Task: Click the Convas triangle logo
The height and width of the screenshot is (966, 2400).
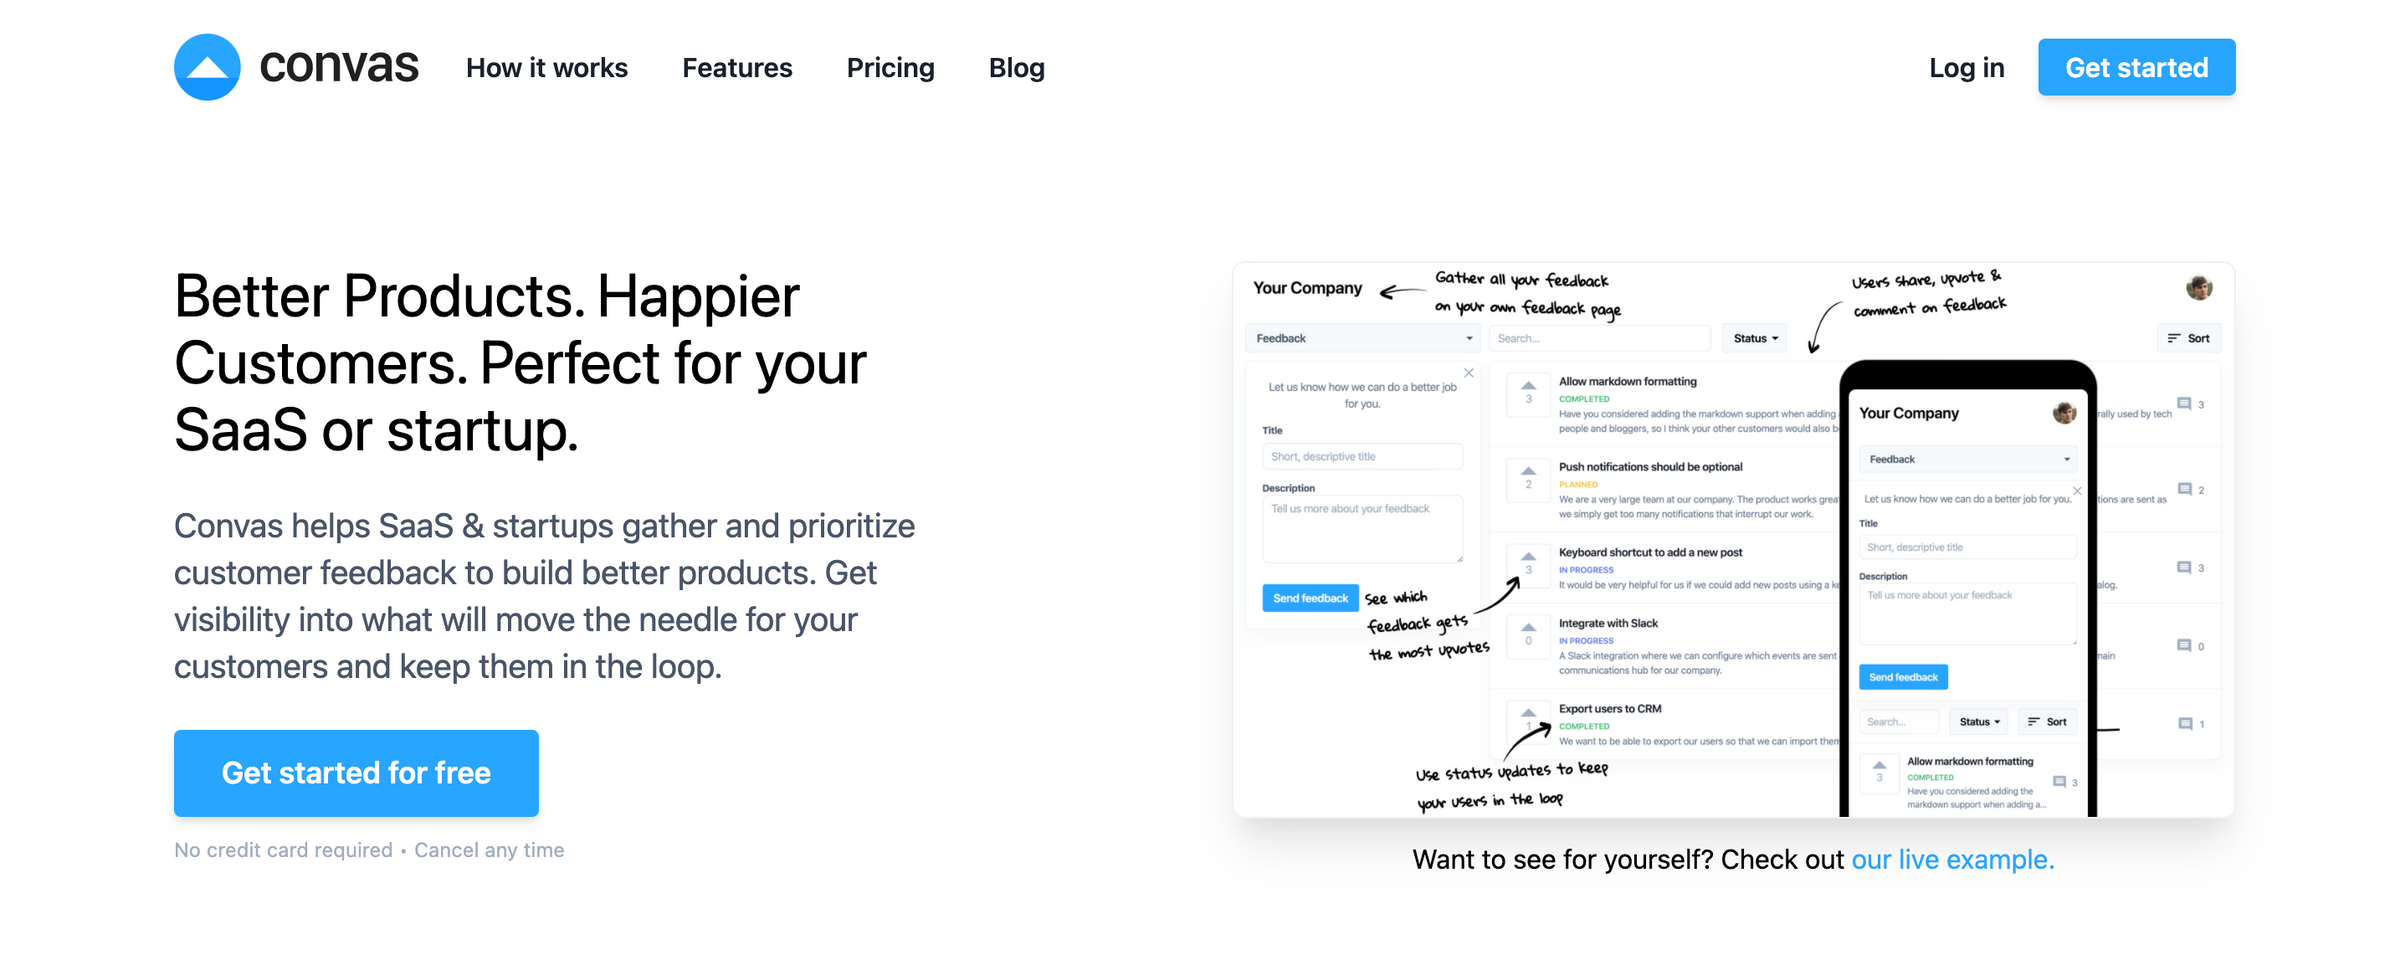Action: point(208,67)
